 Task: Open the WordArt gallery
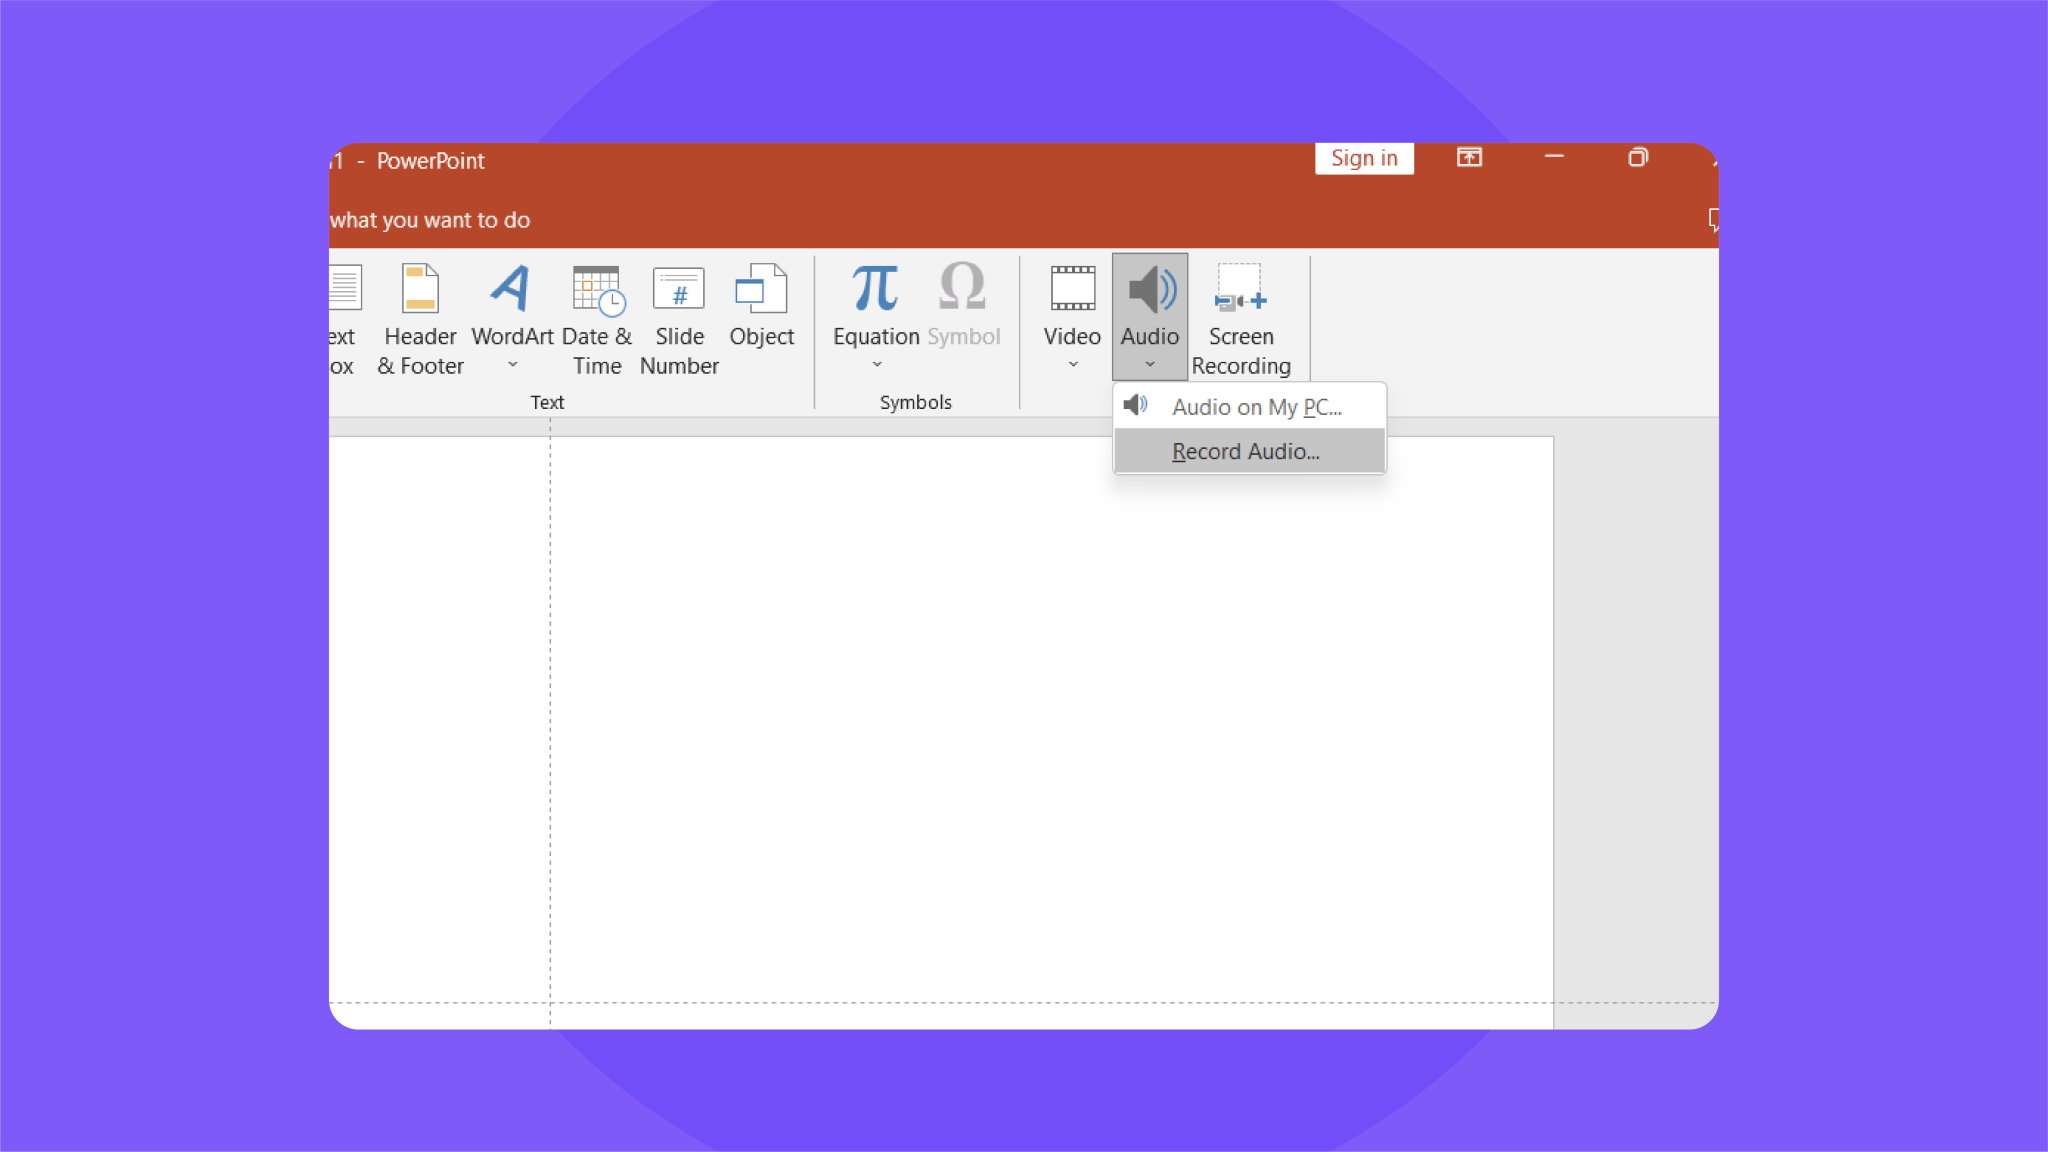(x=511, y=318)
